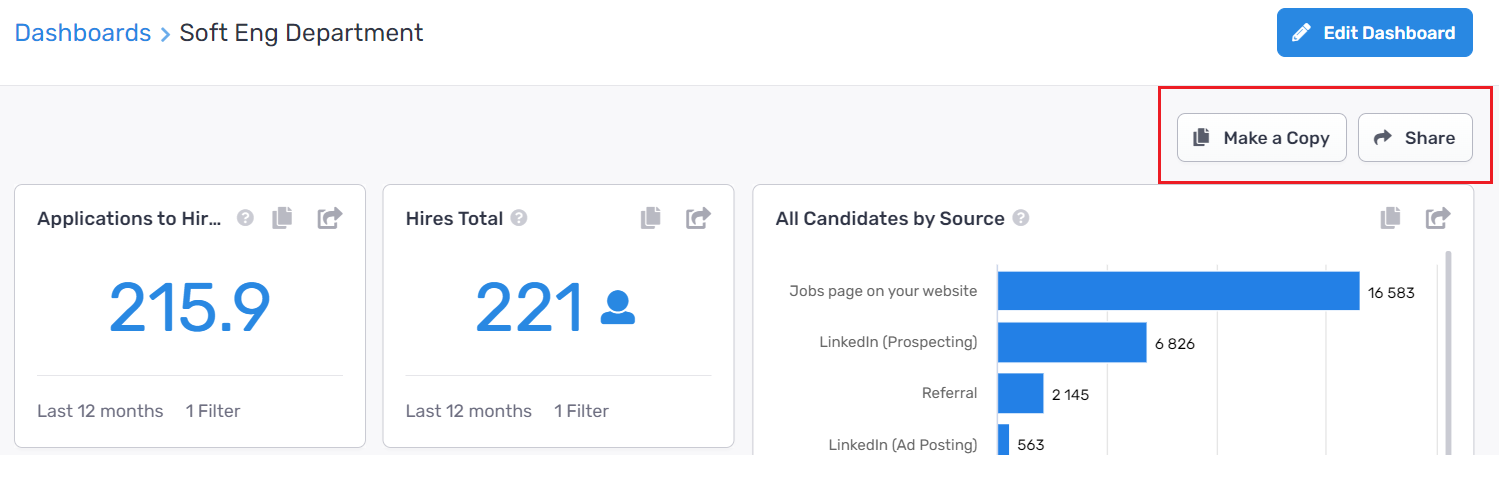
Task: Click help icon beside All Candidates by Source
Action: tap(1020, 218)
